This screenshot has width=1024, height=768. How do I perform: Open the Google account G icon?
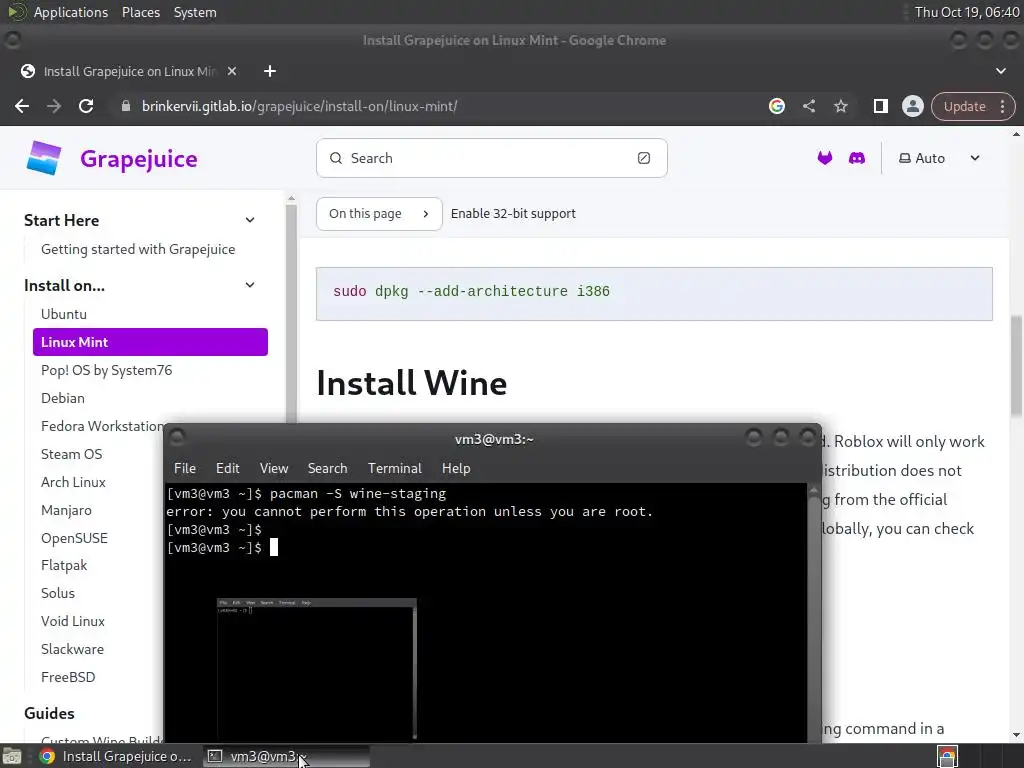[776, 106]
